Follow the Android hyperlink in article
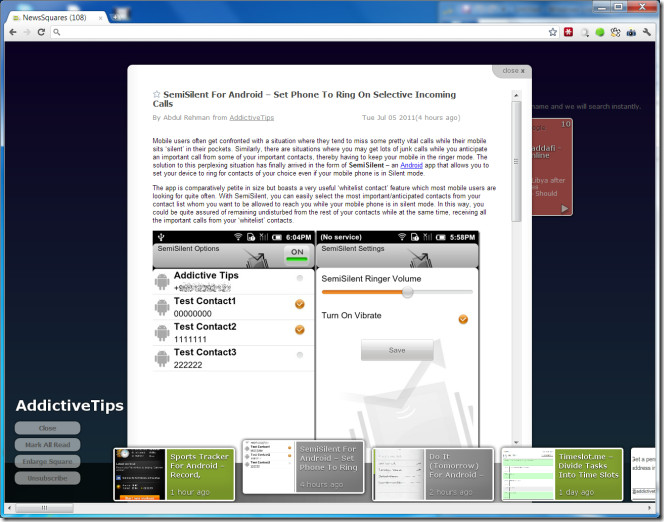This screenshot has width=664, height=522. click(x=411, y=166)
